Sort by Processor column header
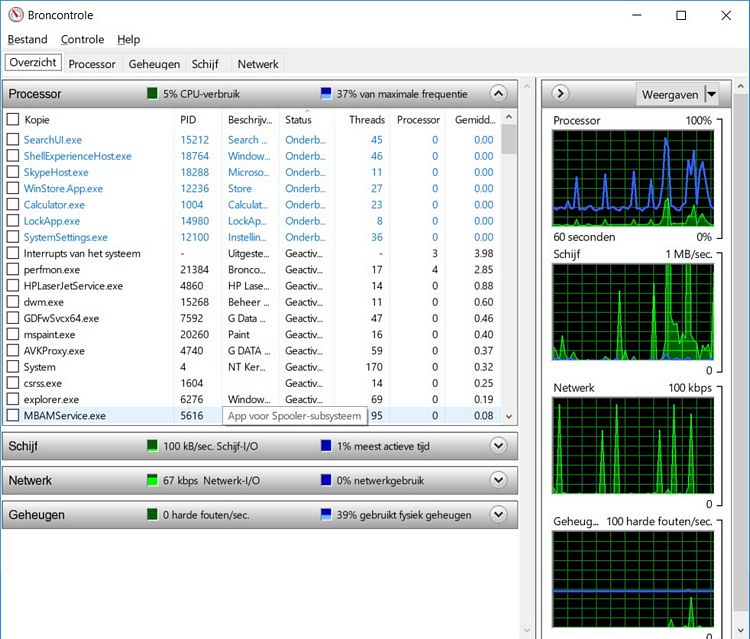The width and height of the screenshot is (750, 639). (x=418, y=120)
